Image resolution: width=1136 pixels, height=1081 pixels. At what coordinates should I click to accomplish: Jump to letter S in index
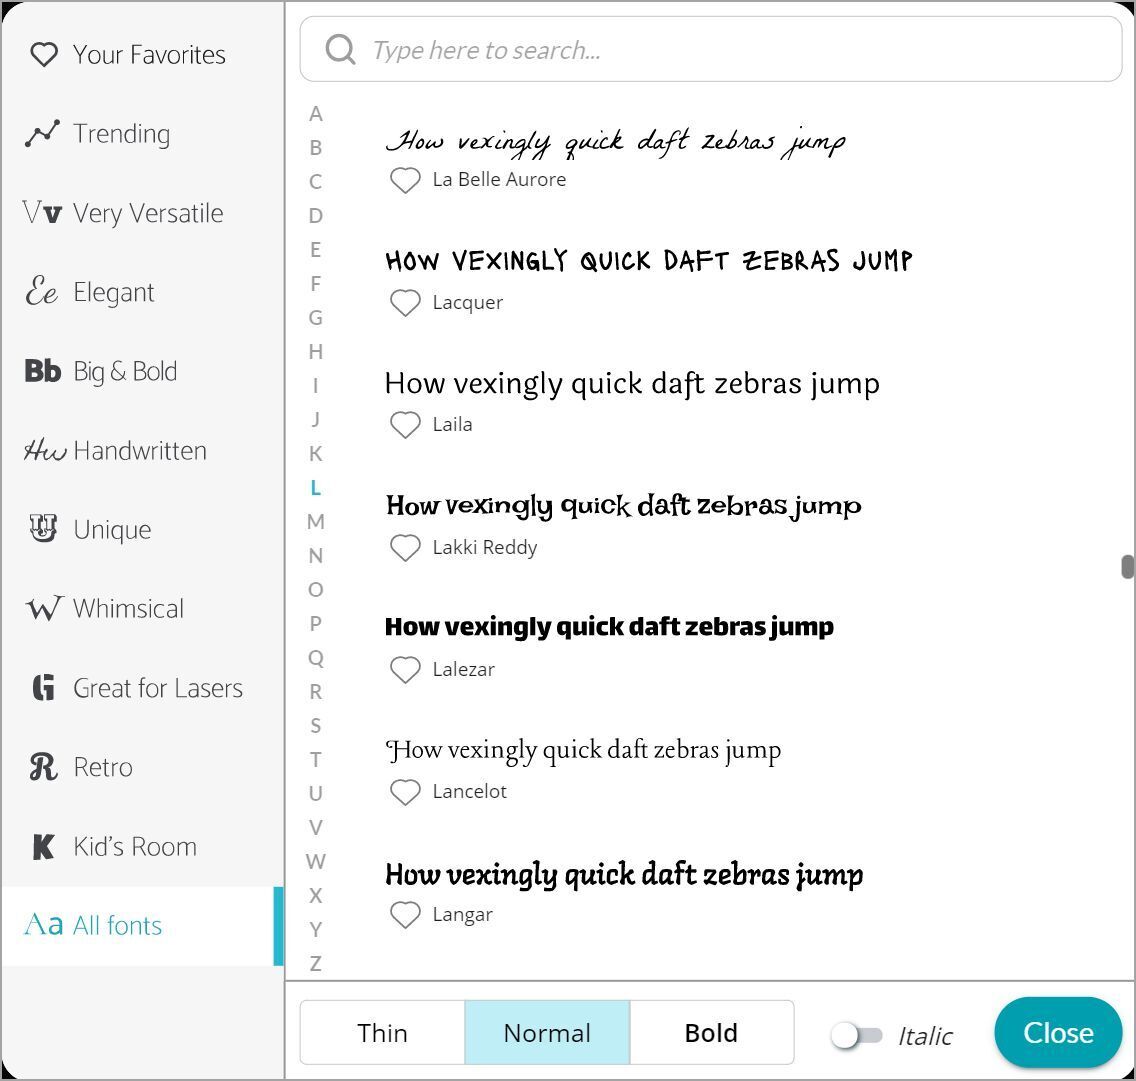(x=315, y=725)
